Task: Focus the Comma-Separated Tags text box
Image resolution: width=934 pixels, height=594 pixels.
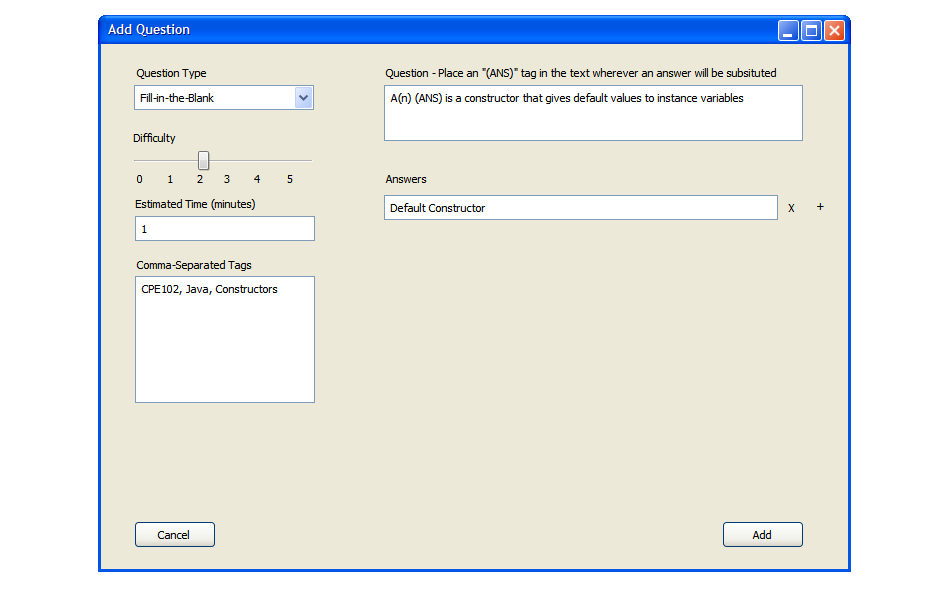Action: [224, 340]
